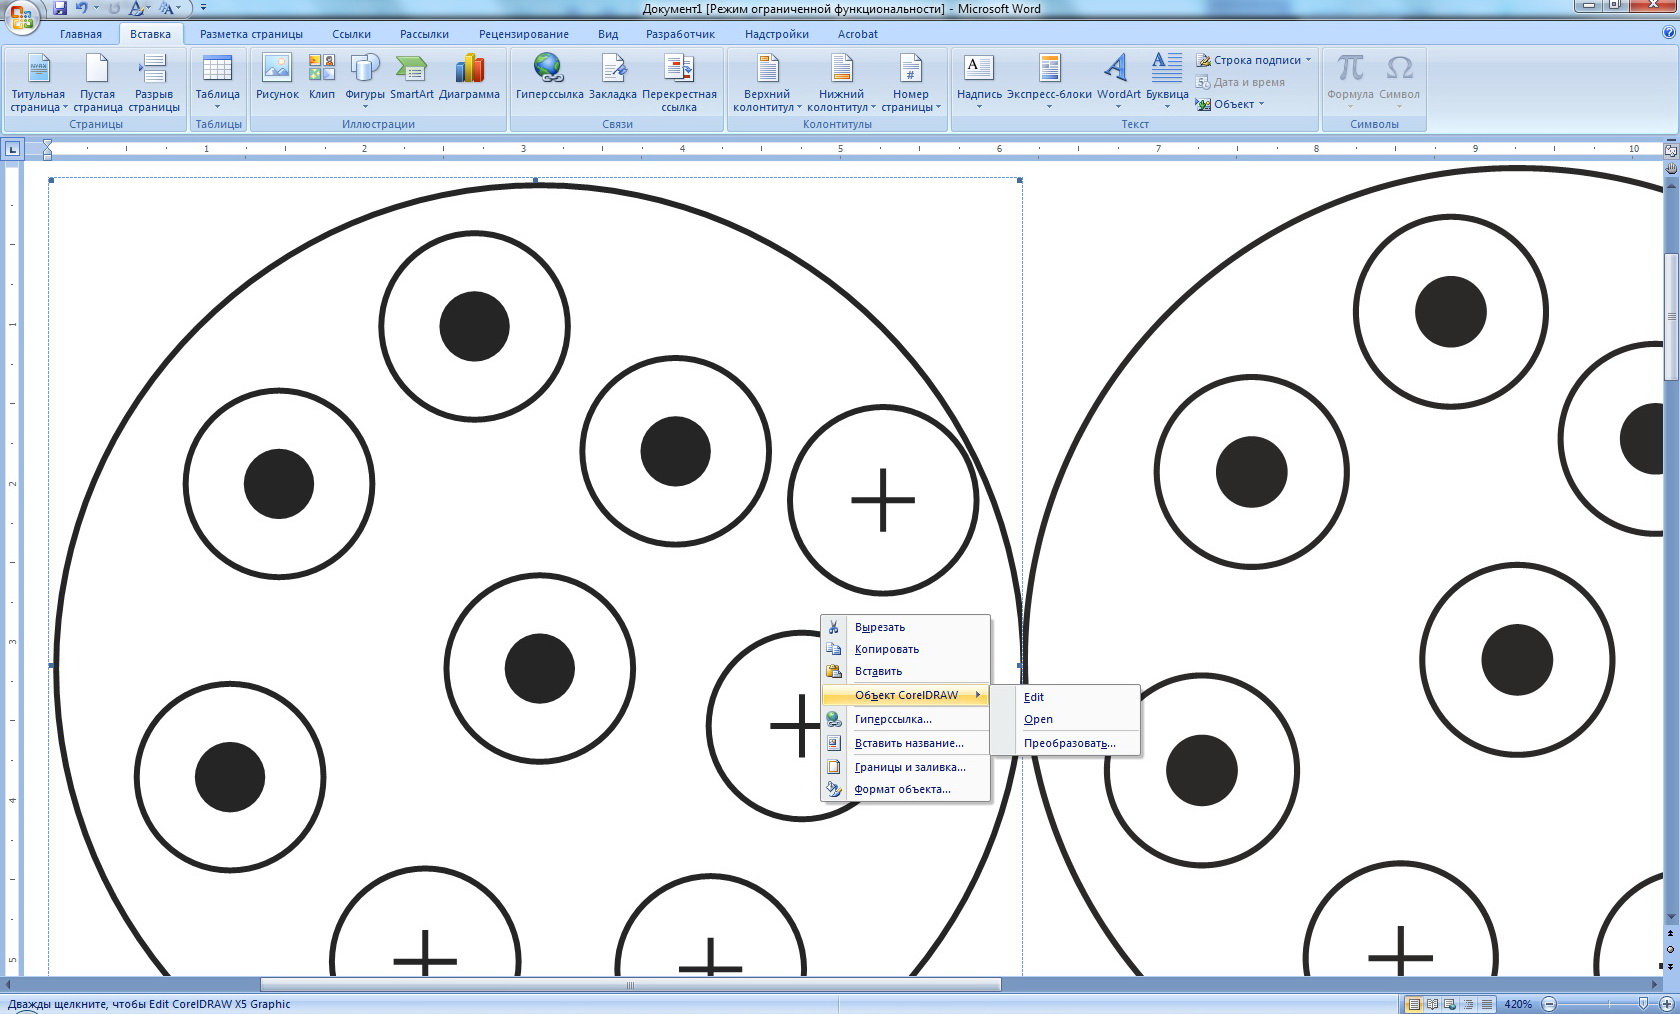This screenshot has height=1014, width=1680.
Task: Open the Номер страницы dropdown
Action: coord(911,82)
